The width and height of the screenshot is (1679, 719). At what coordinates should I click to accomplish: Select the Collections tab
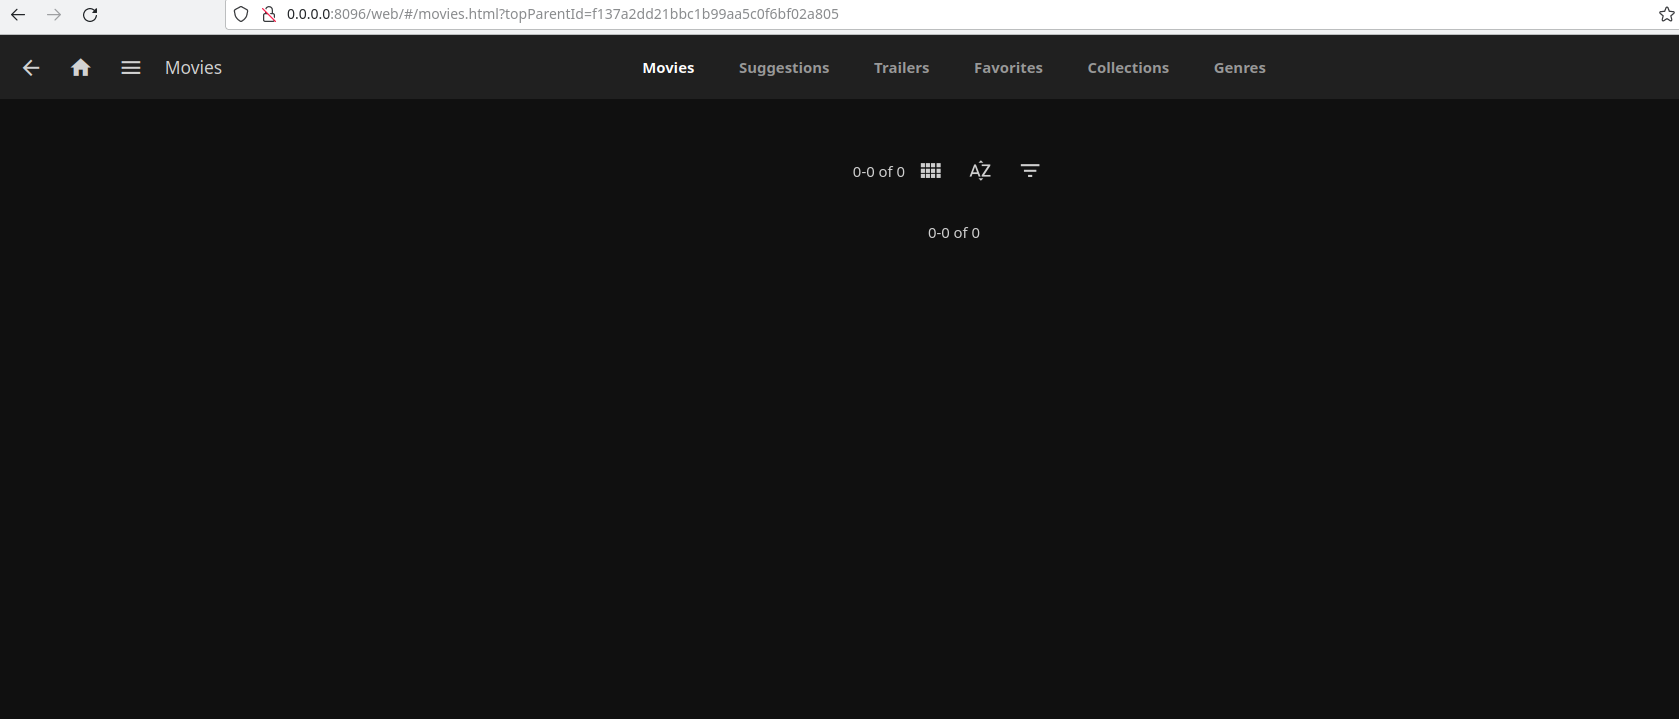coord(1128,68)
